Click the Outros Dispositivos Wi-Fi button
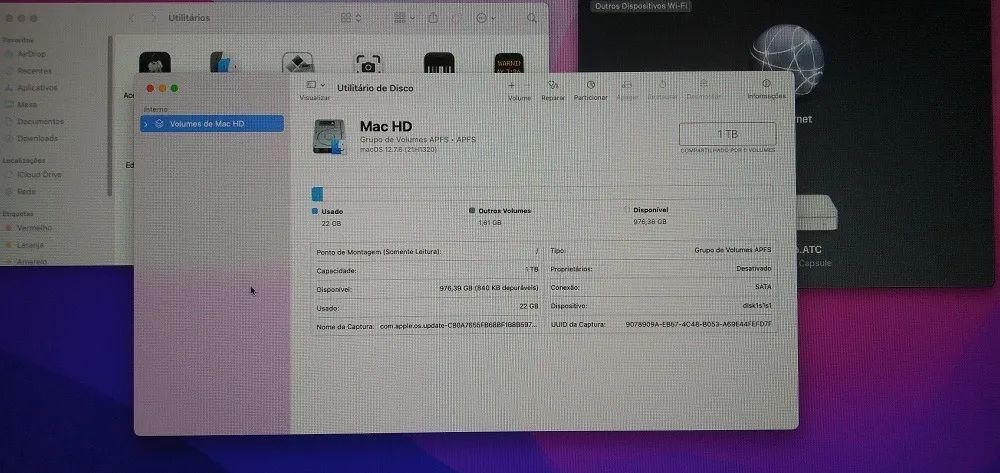This screenshot has width=1000, height=473. pos(642,6)
